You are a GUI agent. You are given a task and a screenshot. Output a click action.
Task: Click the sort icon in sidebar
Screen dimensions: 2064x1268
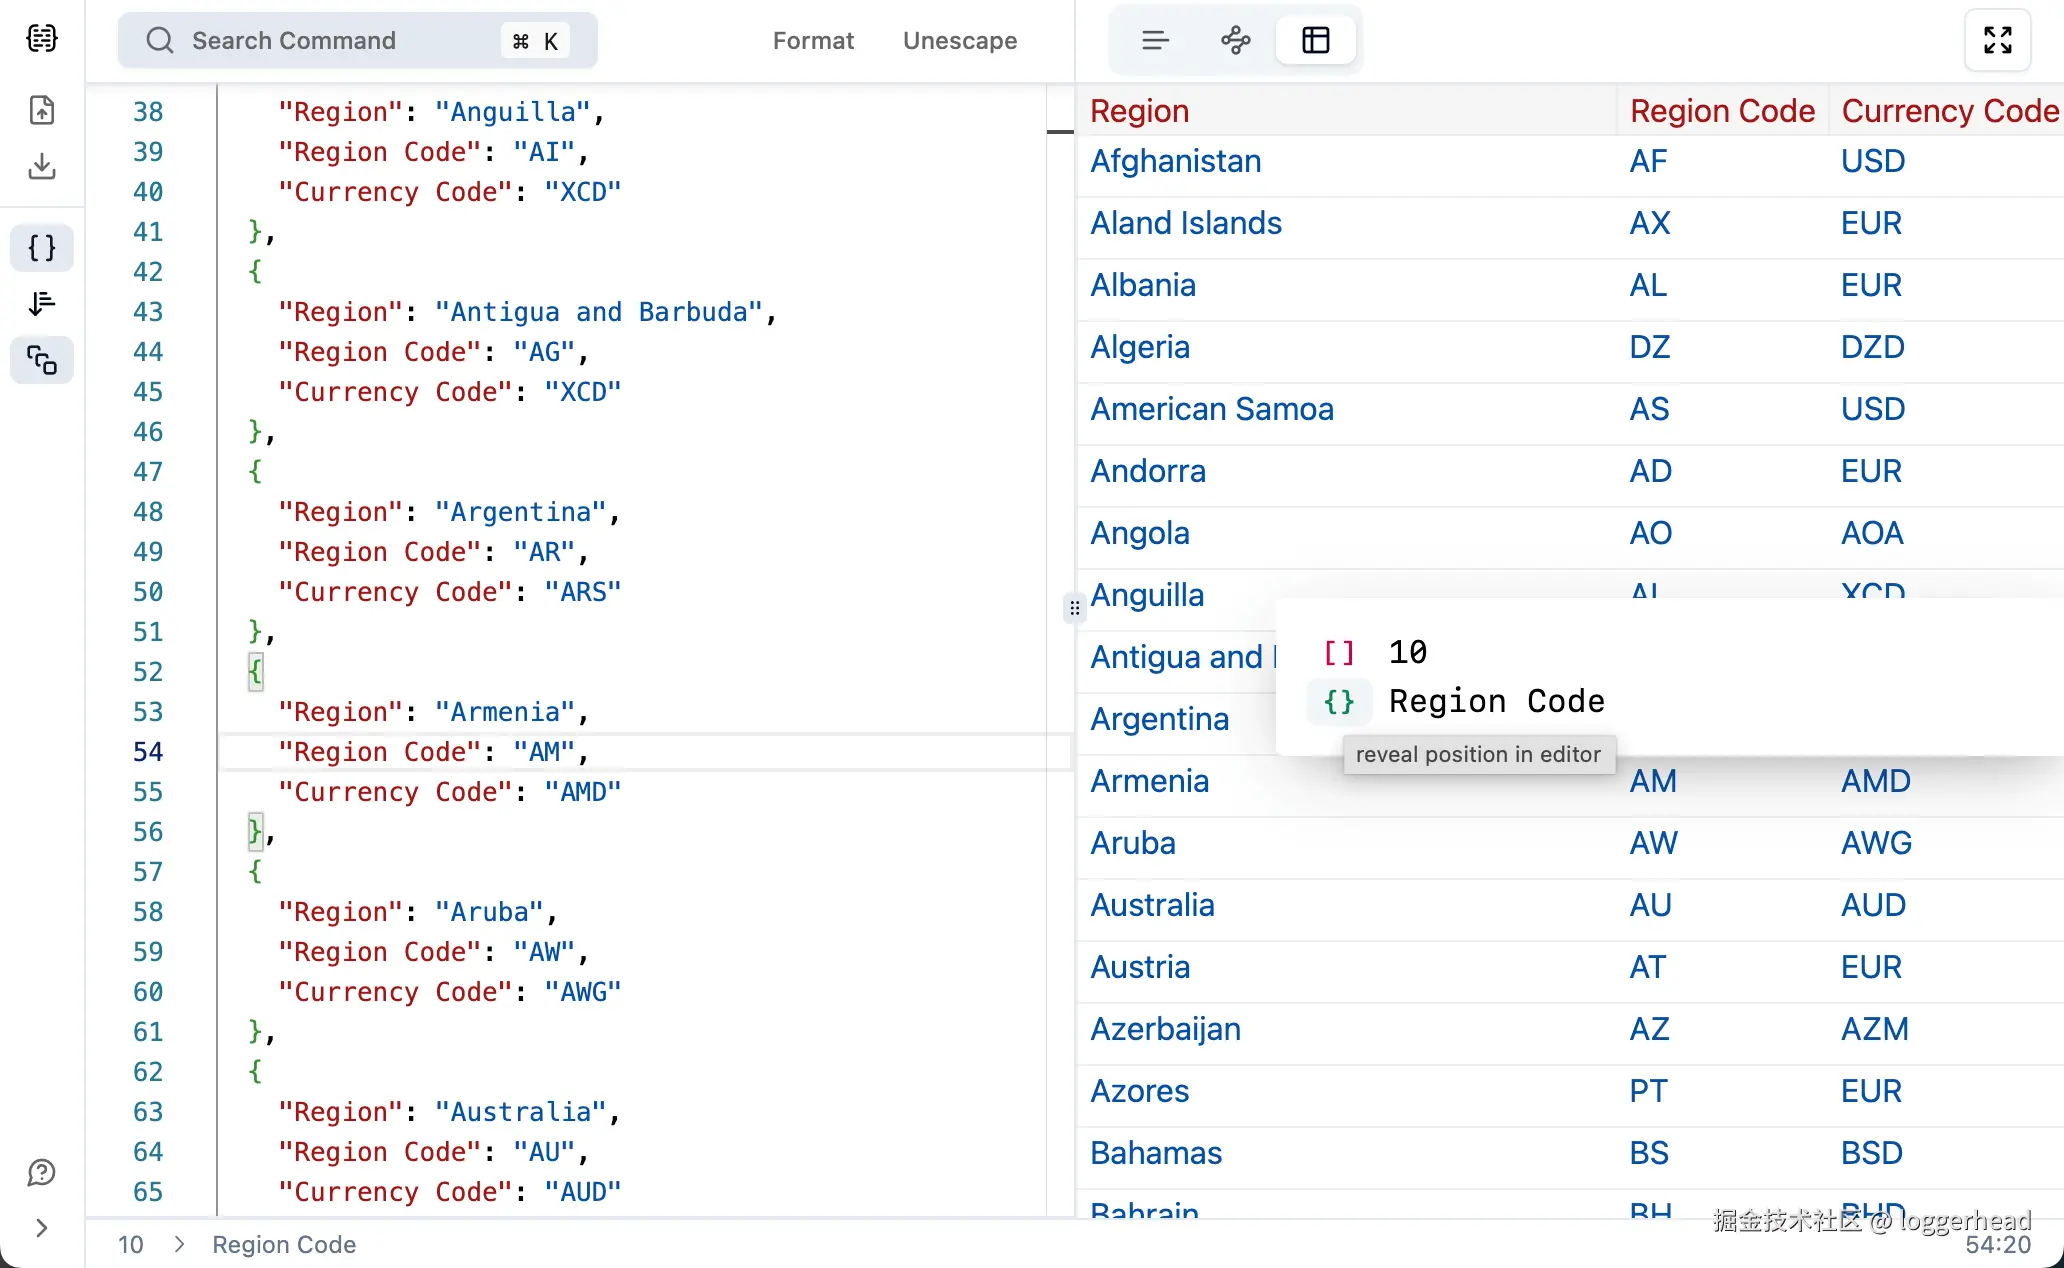(42, 304)
